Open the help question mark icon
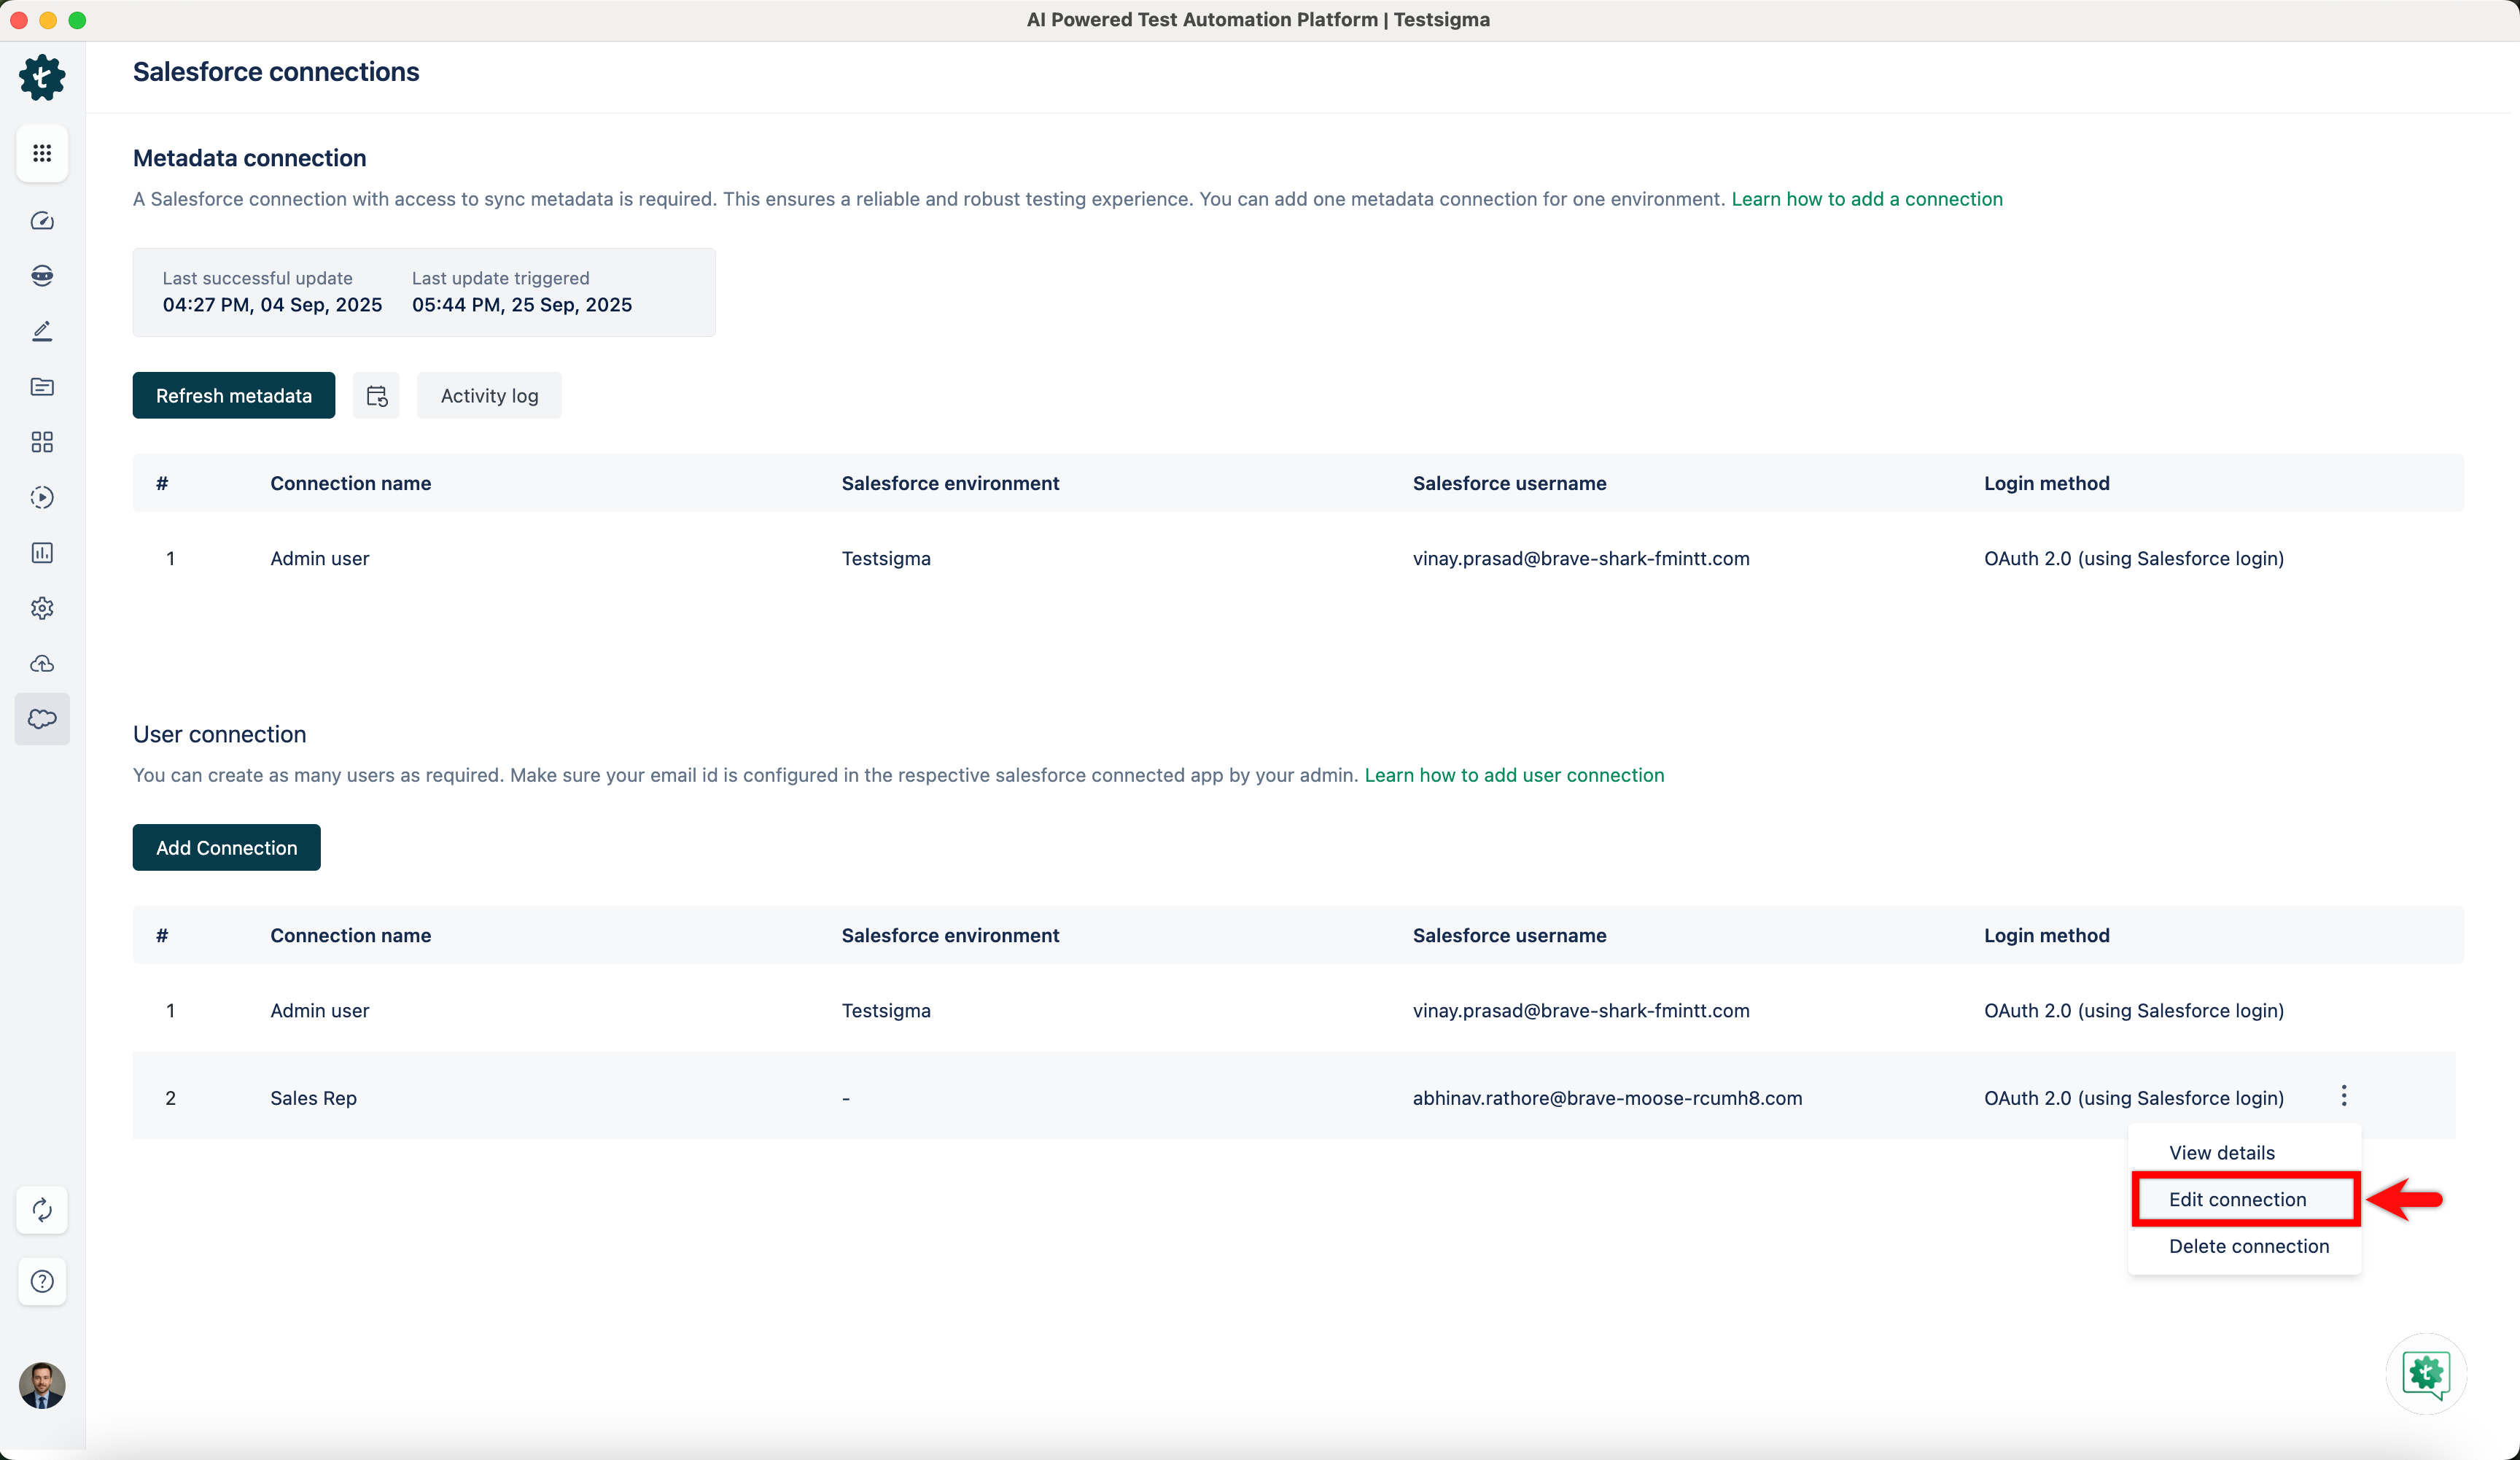This screenshot has height=1460, width=2520. 42,1281
